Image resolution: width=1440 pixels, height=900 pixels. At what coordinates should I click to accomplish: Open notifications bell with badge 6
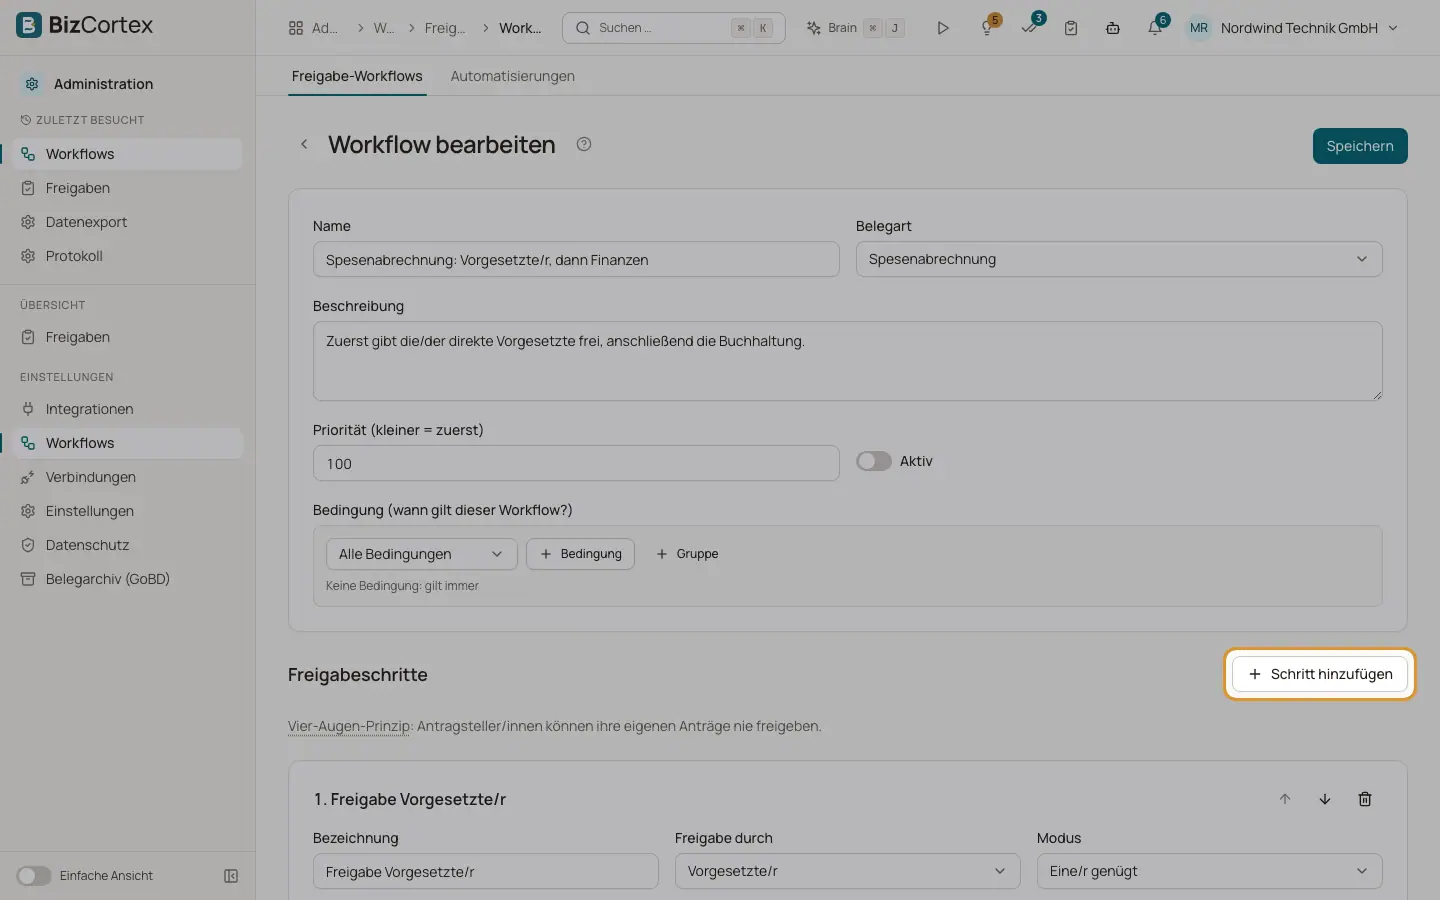[x=1155, y=28]
